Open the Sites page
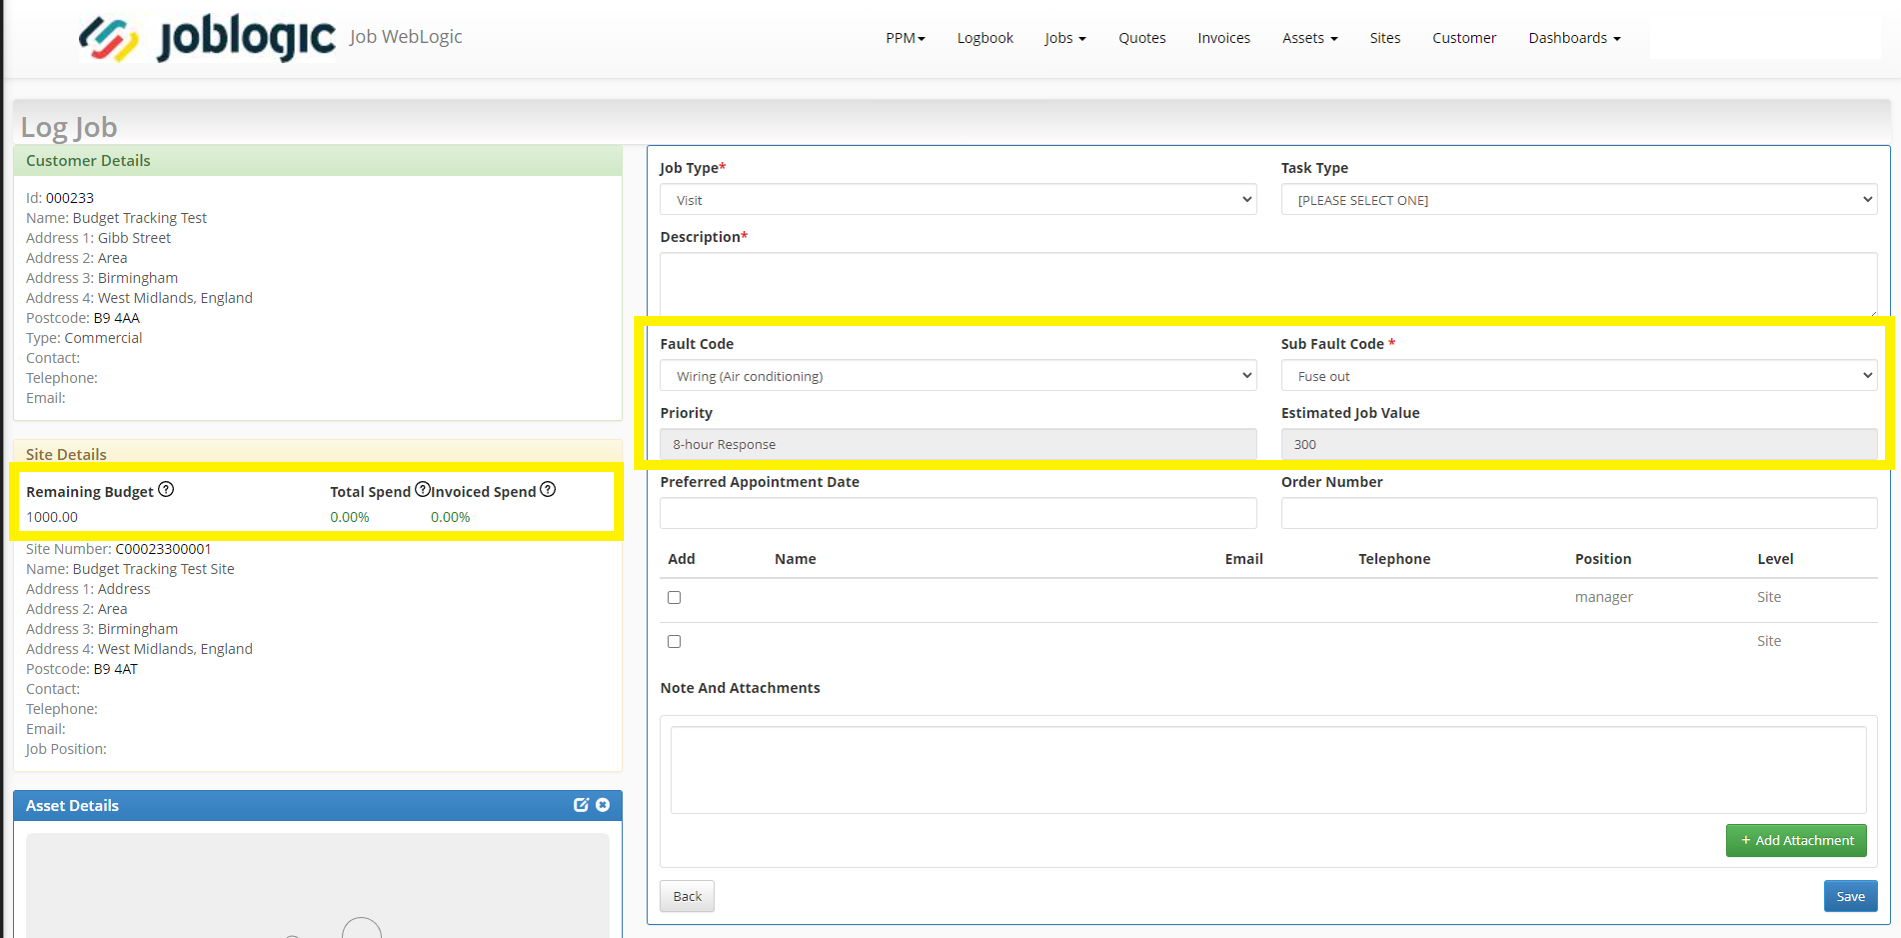 point(1385,38)
